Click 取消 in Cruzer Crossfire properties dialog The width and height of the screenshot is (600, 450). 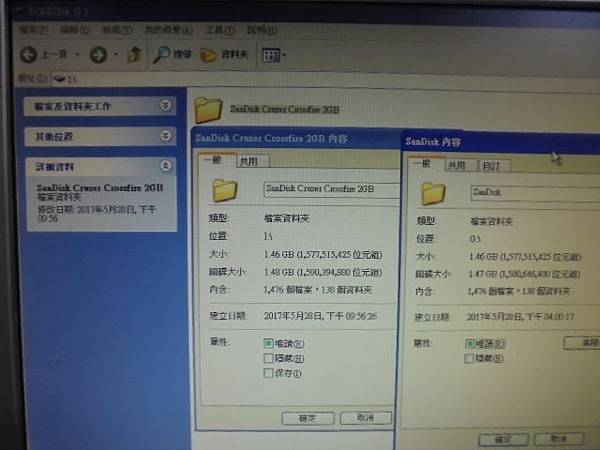(366, 418)
